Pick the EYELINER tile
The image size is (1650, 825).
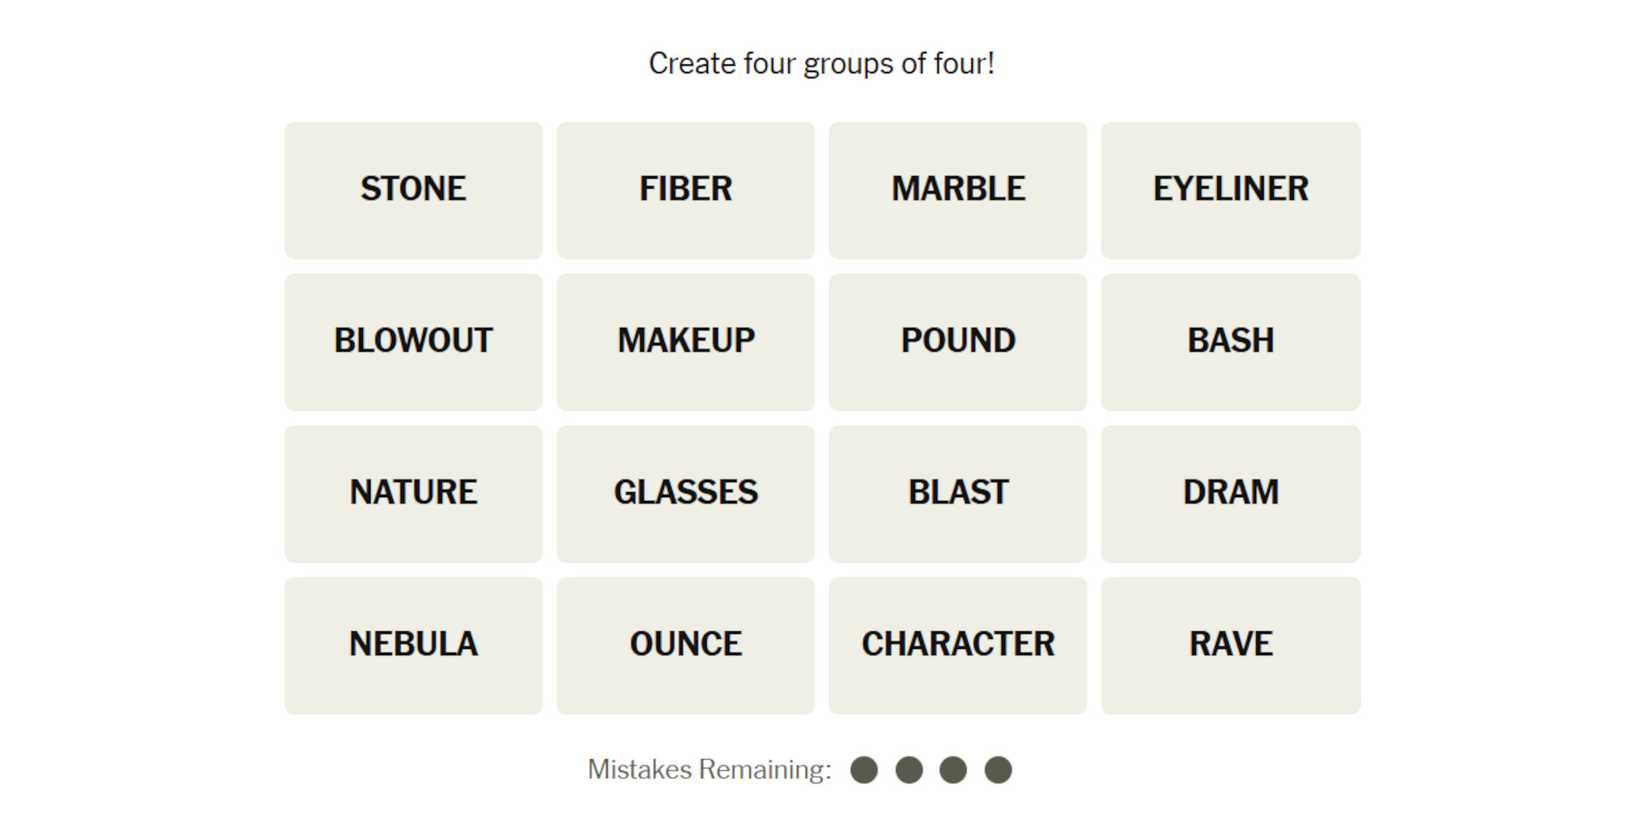[1230, 190]
